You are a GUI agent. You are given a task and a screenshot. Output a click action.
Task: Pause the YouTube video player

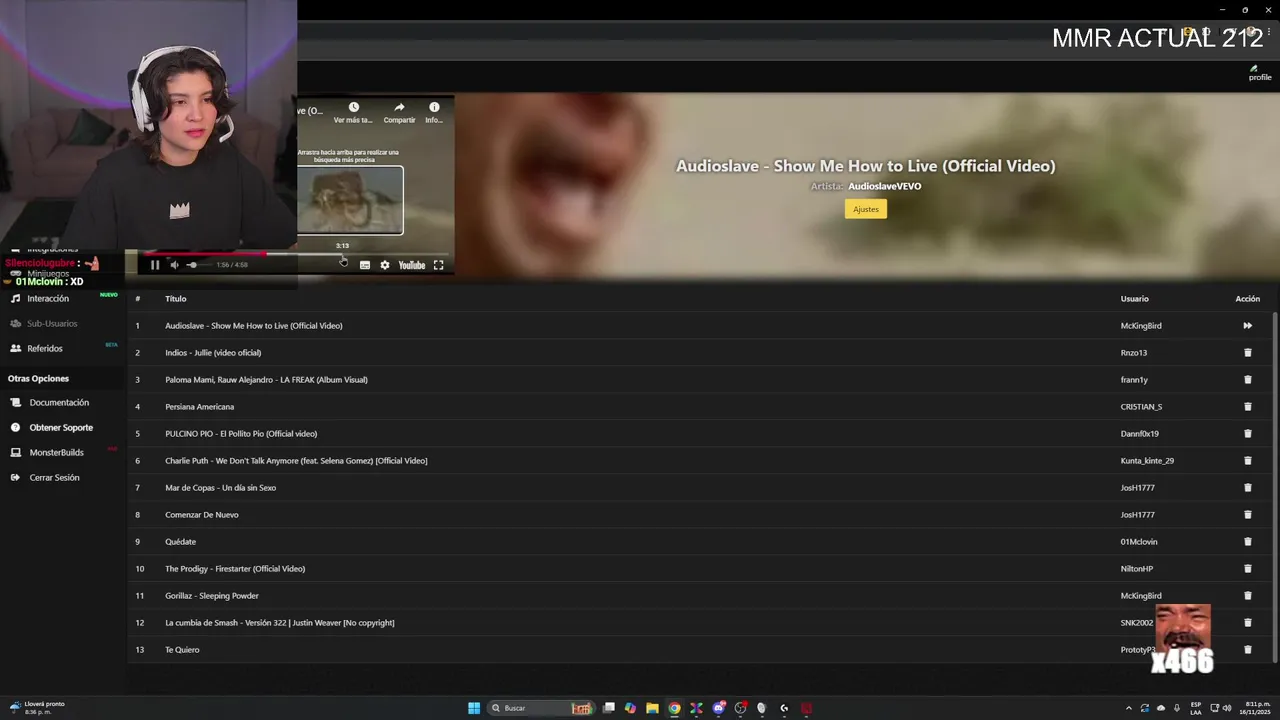[154, 265]
